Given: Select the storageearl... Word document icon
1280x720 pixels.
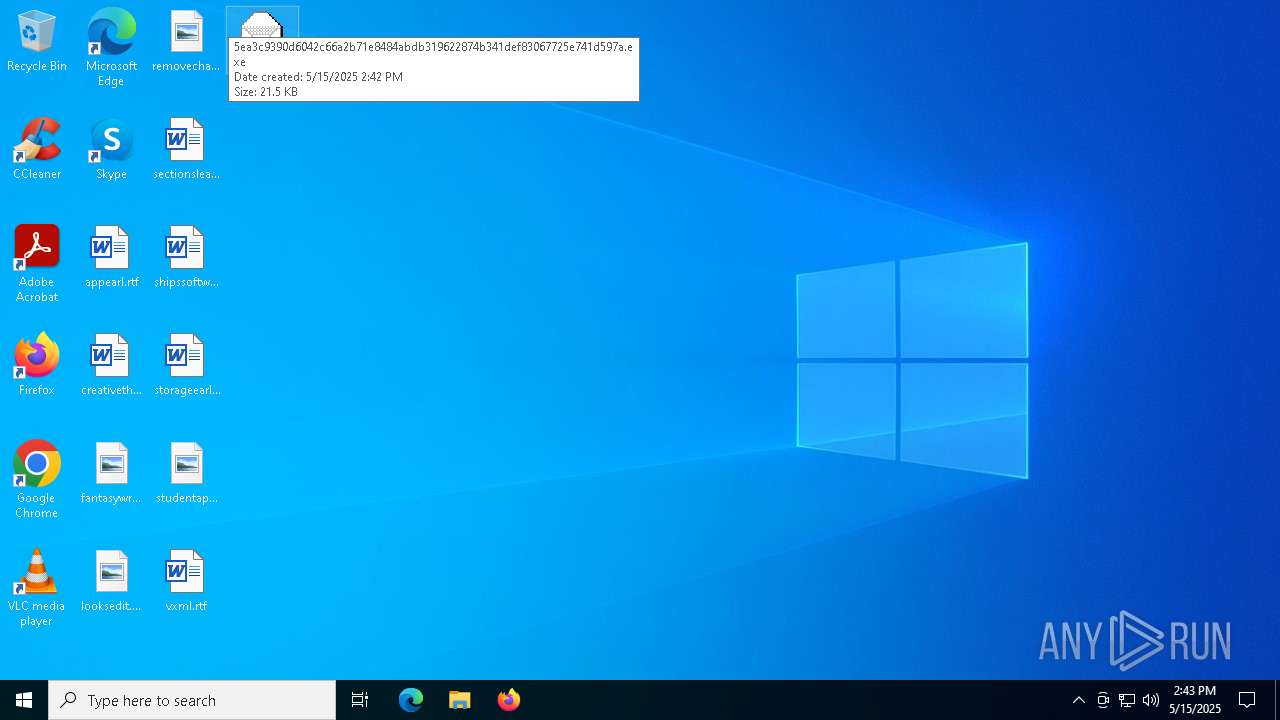Looking at the screenshot, I should click(186, 366).
